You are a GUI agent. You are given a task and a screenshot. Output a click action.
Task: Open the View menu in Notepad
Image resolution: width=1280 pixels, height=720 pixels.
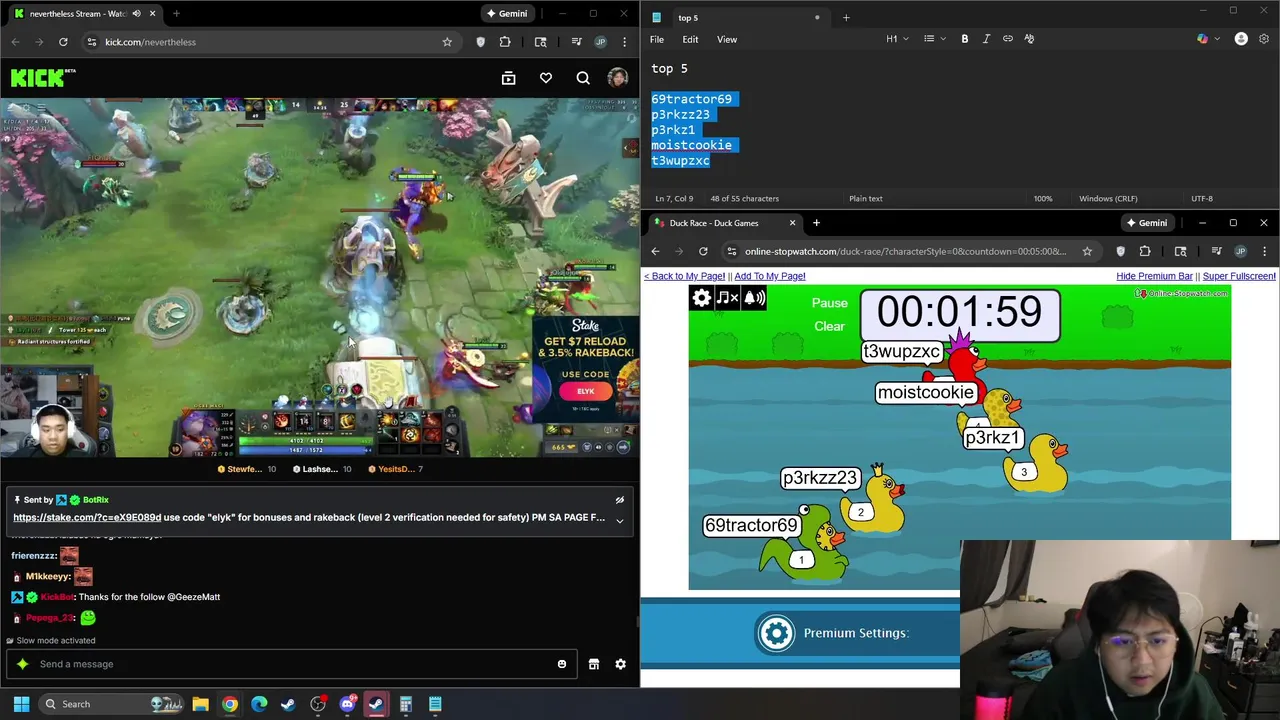727,39
